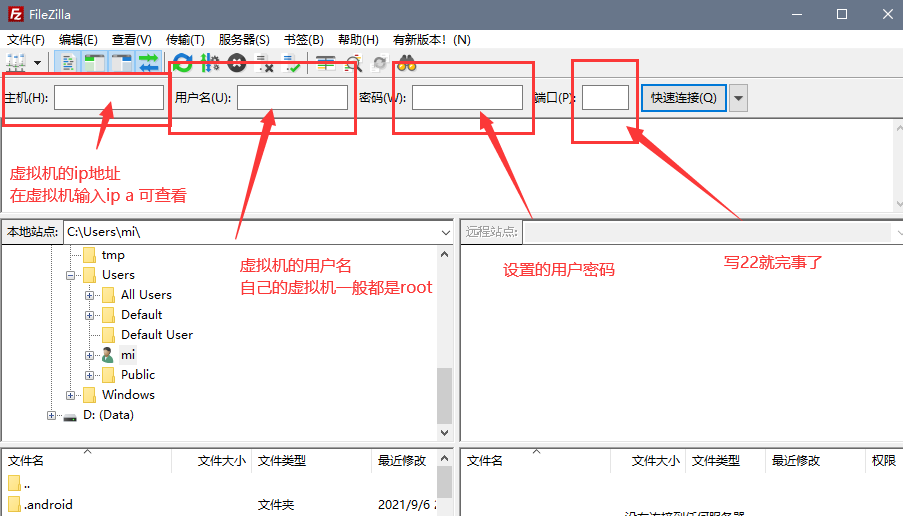This screenshot has height=516, width=903.
Task: Open quick connect history dropdown
Action: click(x=738, y=98)
